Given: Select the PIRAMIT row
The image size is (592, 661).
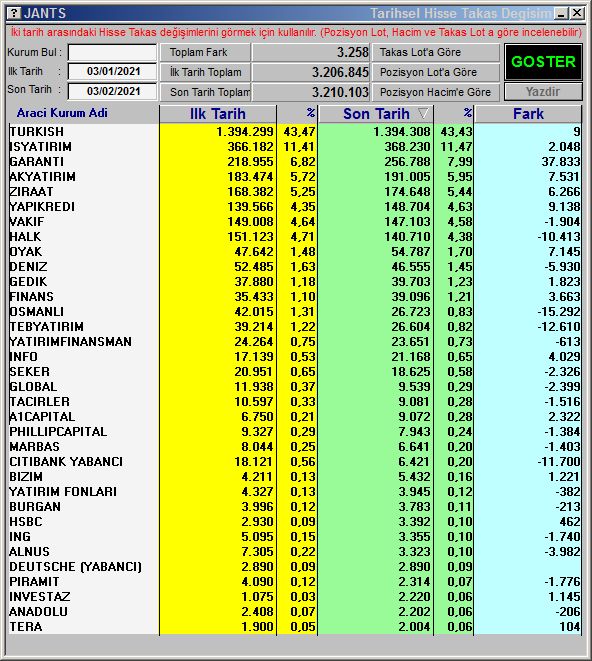Looking at the screenshot, I should [295, 582].
